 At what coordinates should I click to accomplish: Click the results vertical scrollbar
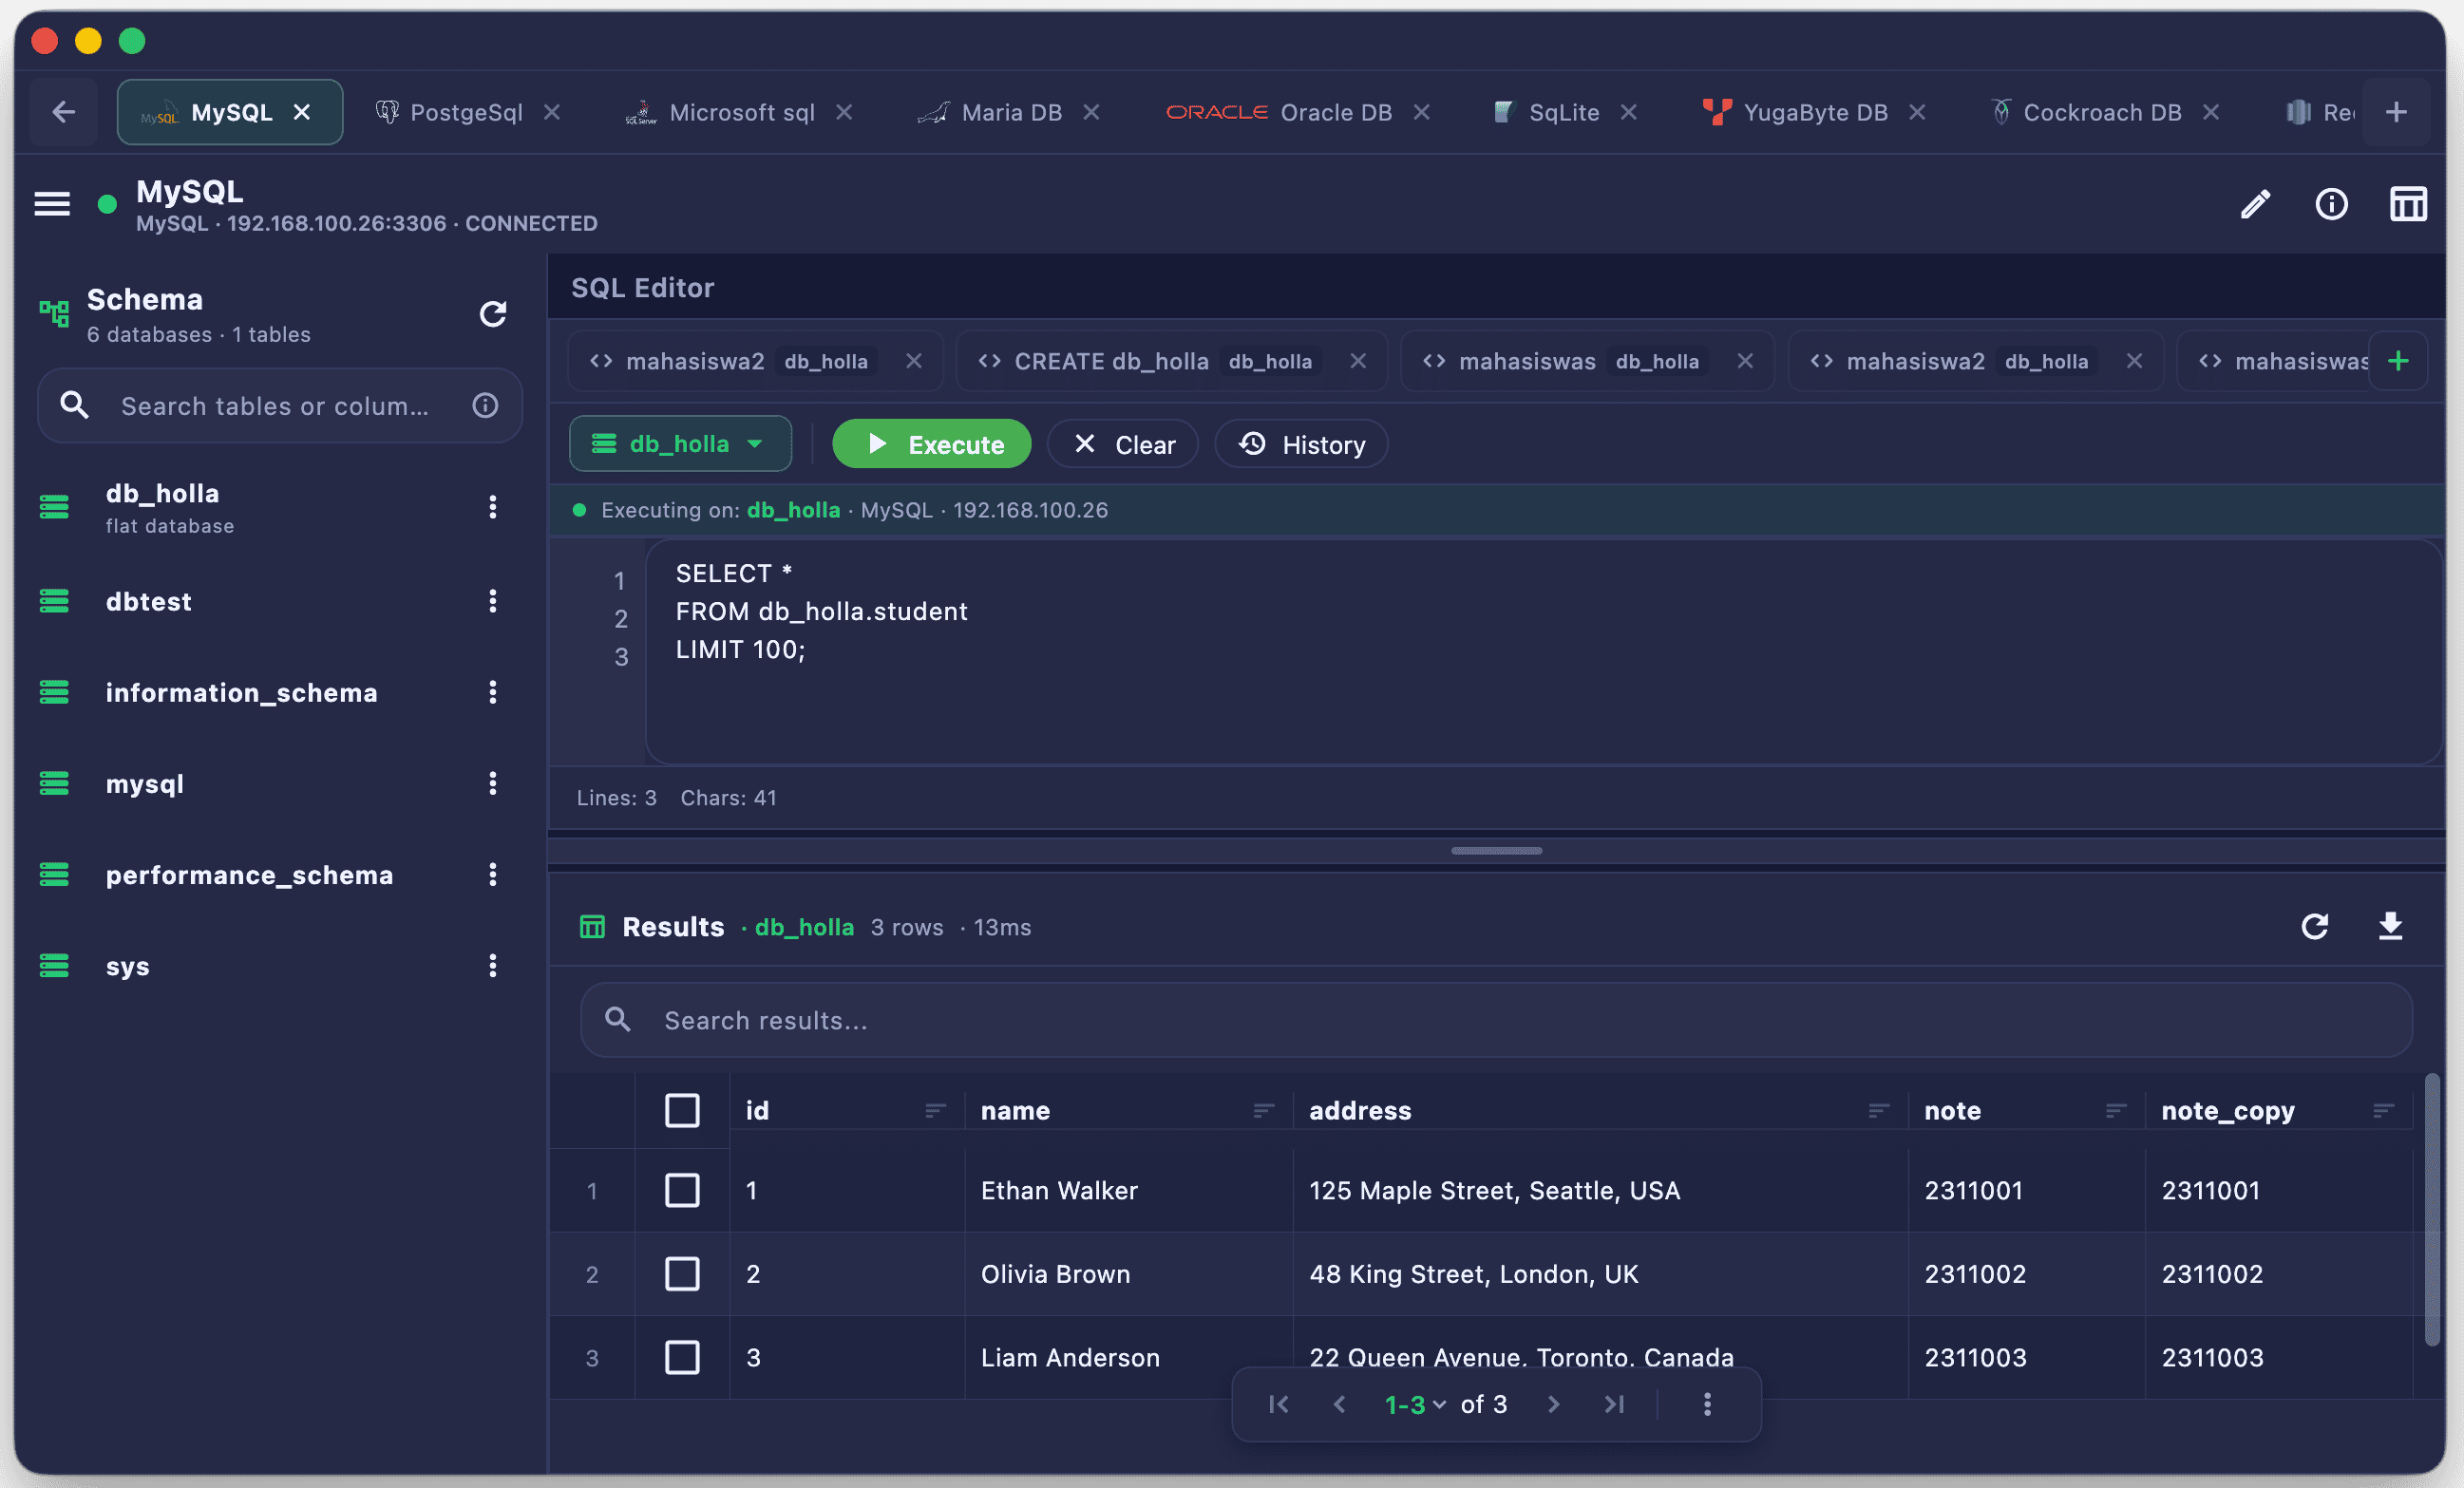click(x=2432, y=1210)
